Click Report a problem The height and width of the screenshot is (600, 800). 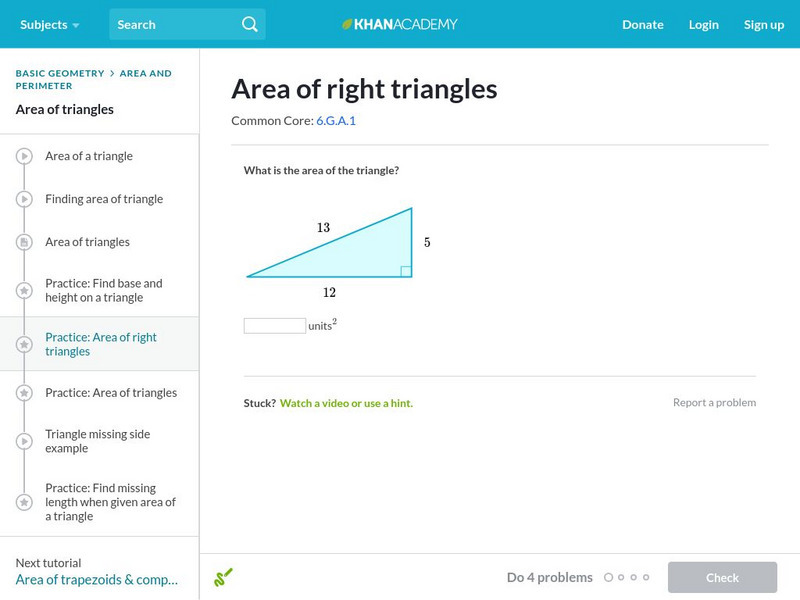(714, 402)
